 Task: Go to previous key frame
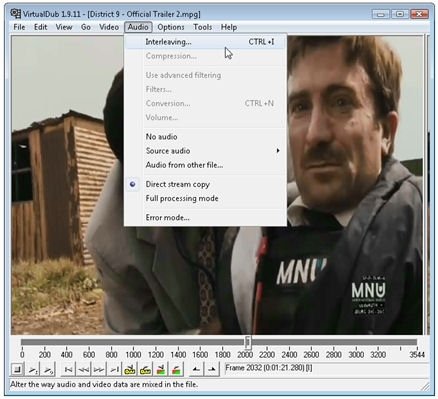pyautogui.click(x=130, y=370)
